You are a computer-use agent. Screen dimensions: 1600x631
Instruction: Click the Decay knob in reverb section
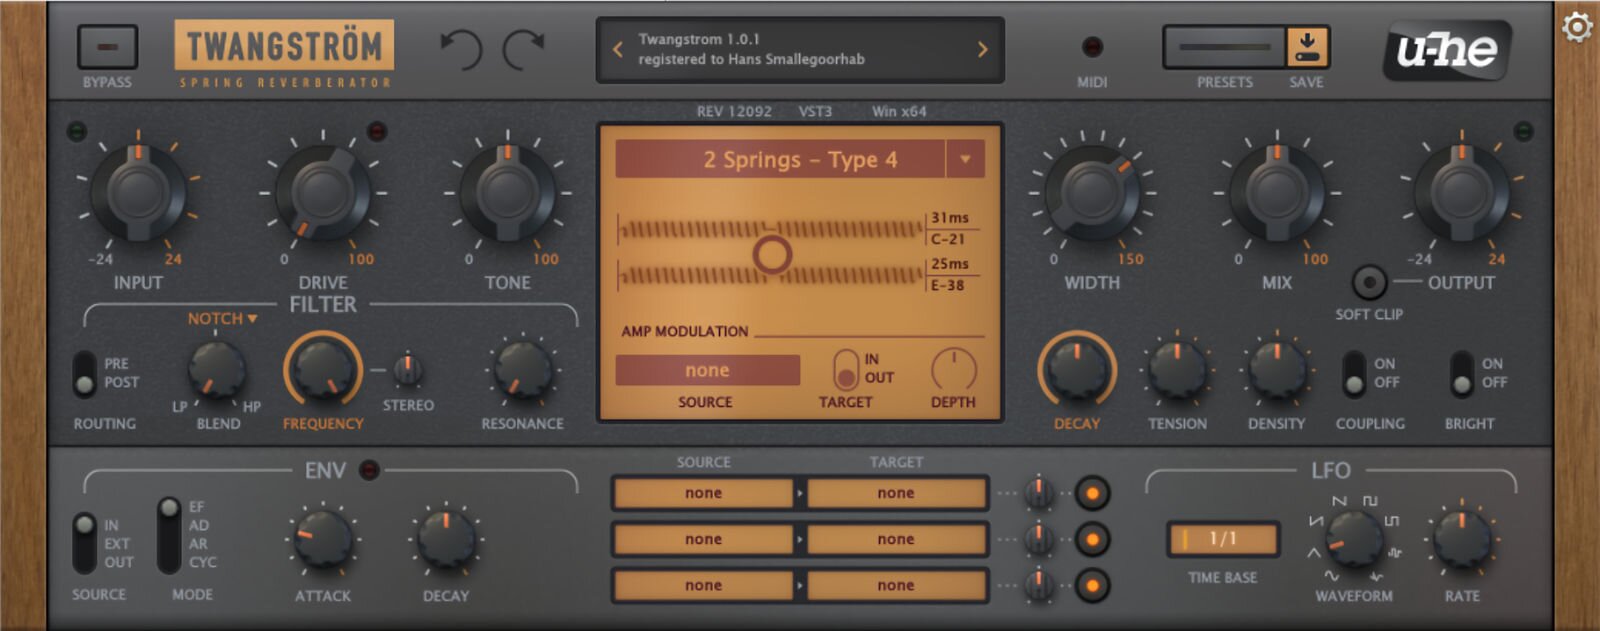pyautogui.click(x=1076, y=368)
